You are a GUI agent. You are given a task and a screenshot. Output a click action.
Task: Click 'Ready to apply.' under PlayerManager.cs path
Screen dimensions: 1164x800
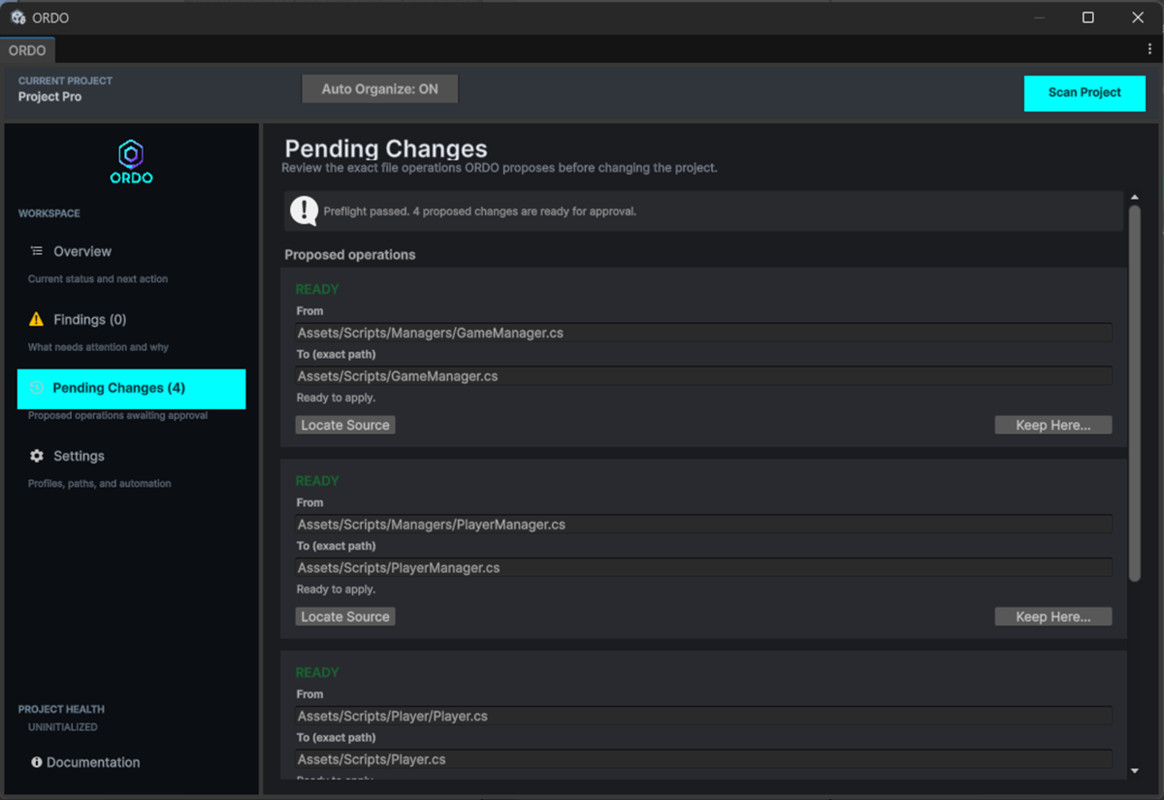click(x=336, y=588)
